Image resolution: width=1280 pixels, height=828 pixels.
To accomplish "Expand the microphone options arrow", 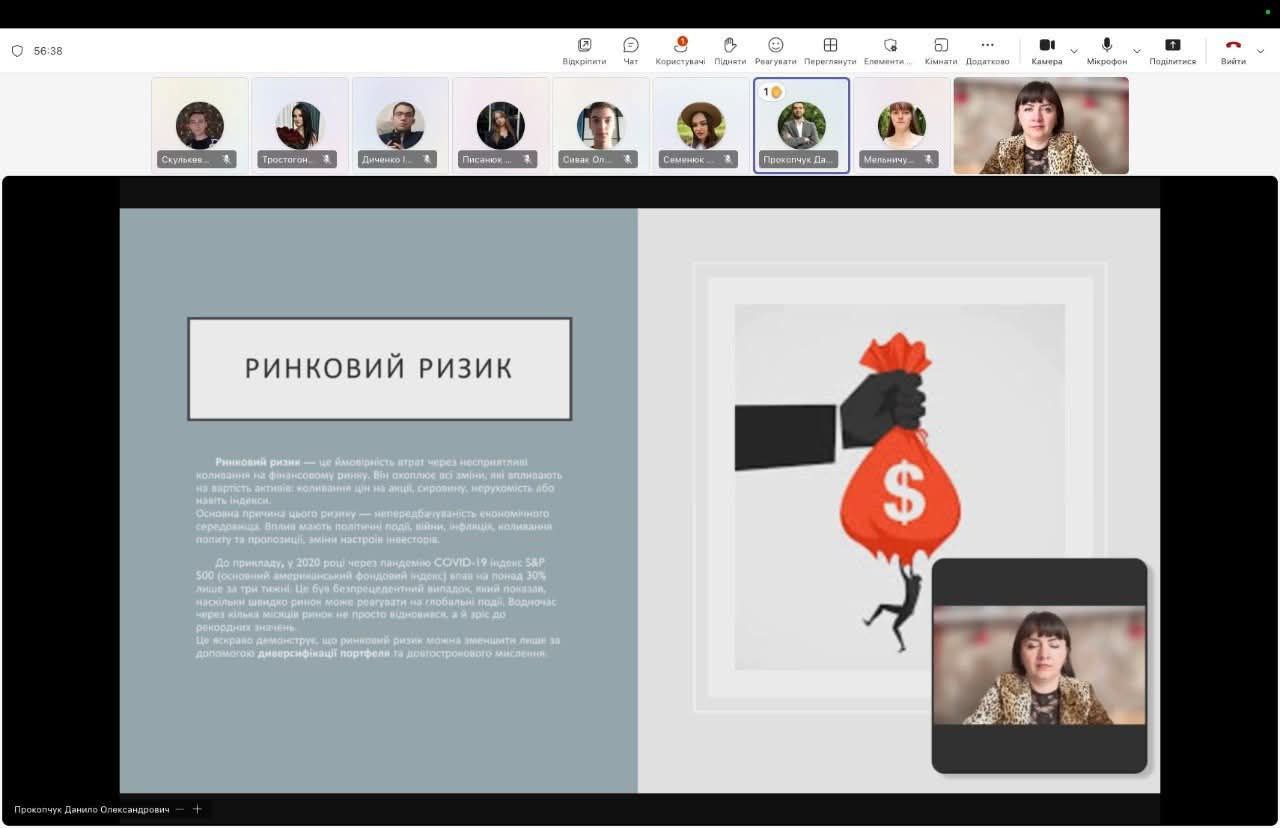I will coord(1137,51).
